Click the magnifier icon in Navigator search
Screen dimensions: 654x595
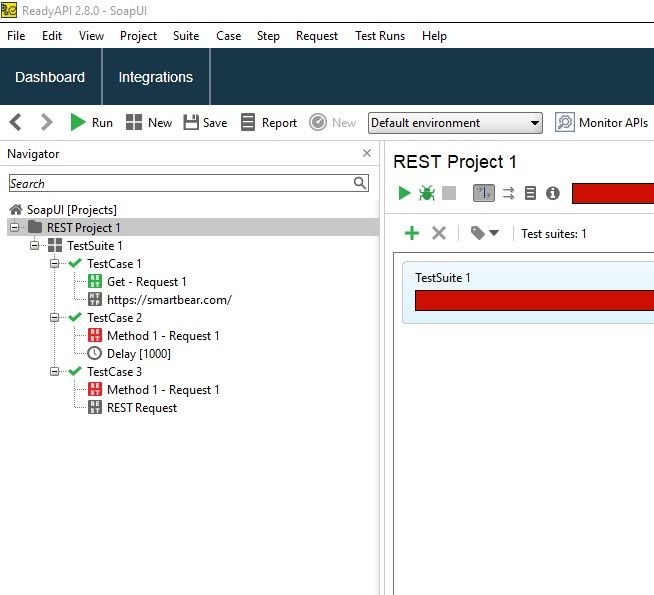[360, 183]
